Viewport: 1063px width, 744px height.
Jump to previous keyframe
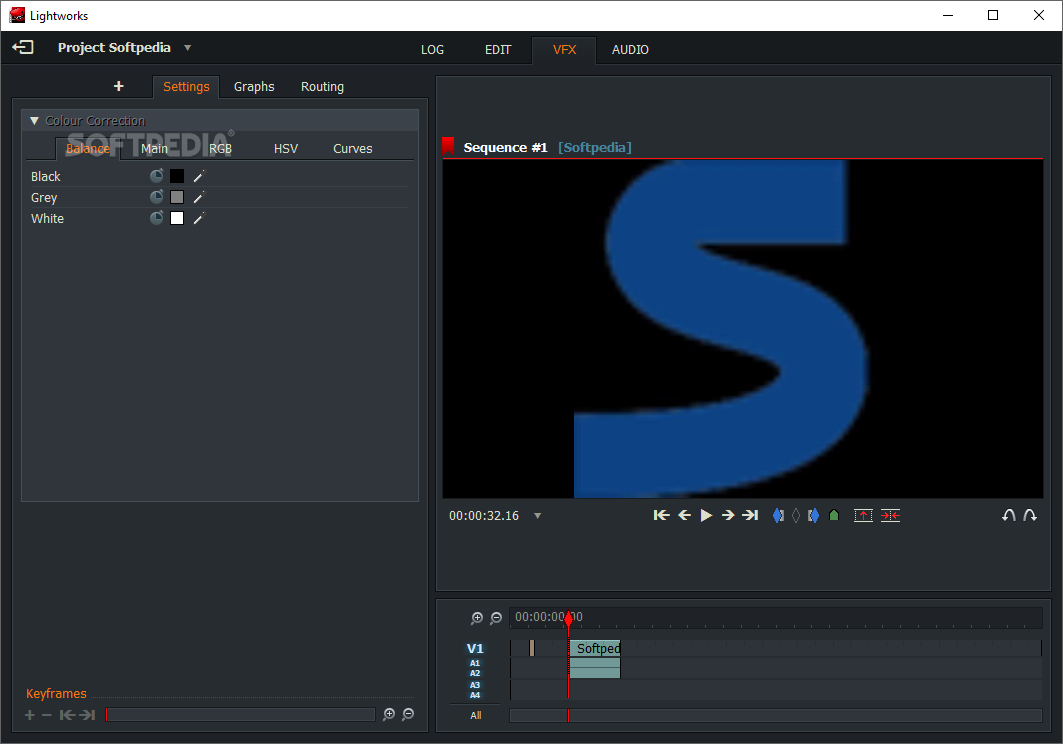pyautogui.click(x=67, y=715)
